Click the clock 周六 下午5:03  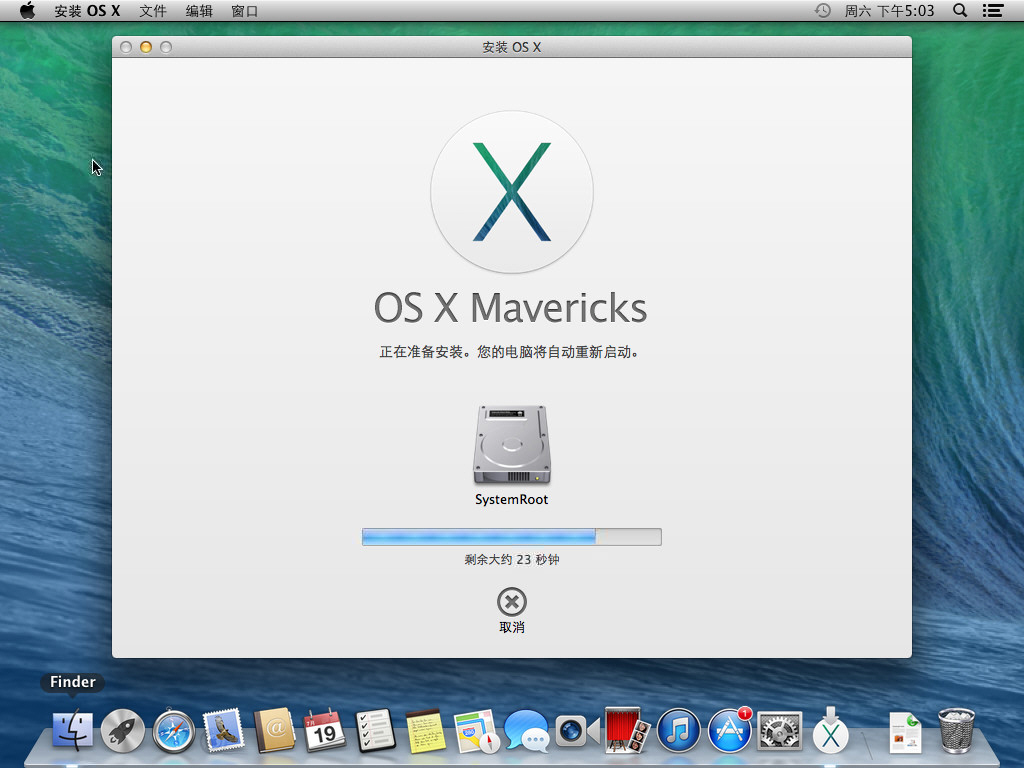point(889,10)
